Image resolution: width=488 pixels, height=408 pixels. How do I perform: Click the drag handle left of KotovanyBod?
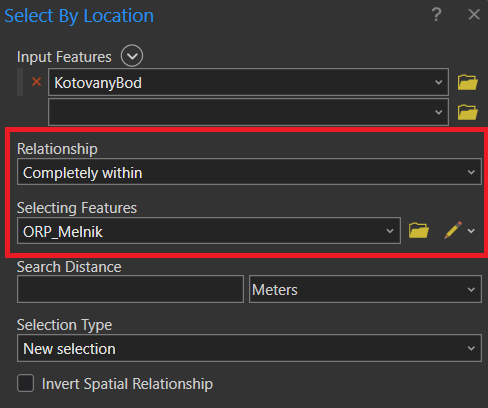click(x=20, y=82)
